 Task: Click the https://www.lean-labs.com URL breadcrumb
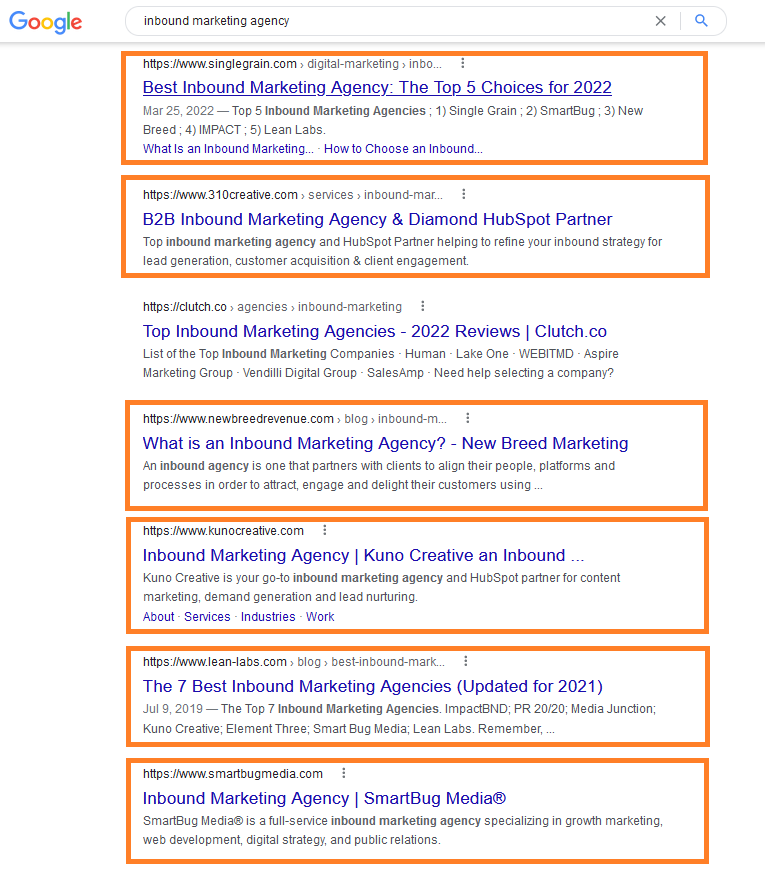pyautogui.click(x=294, y=661)
